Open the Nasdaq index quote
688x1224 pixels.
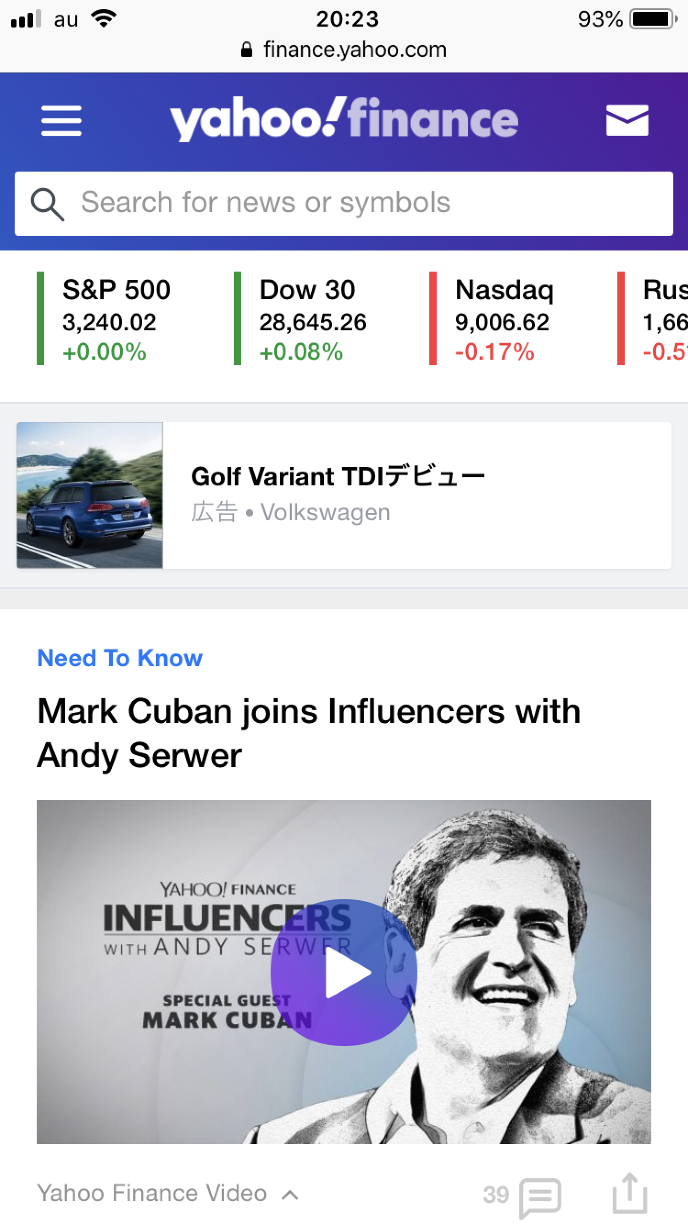tap(503, 320)
